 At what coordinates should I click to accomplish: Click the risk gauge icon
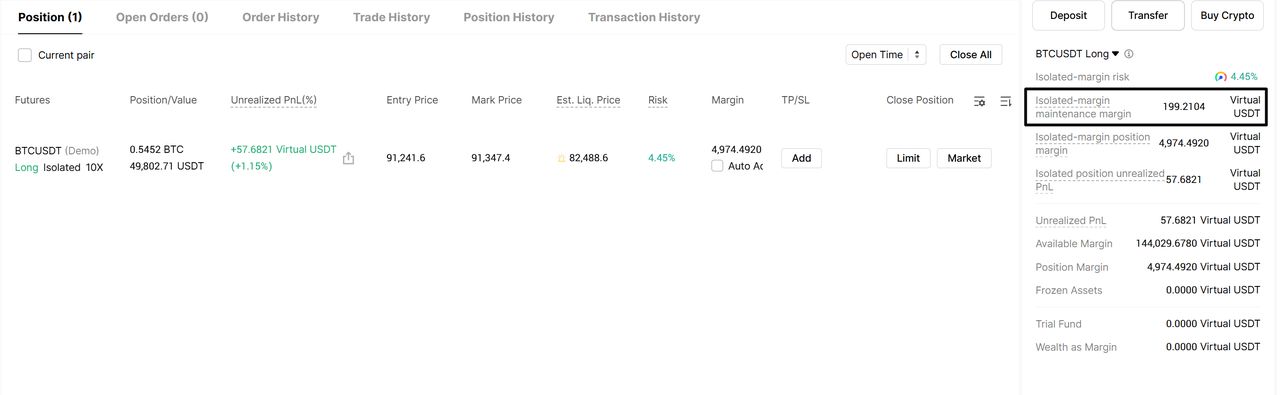tap(1221, 77)
